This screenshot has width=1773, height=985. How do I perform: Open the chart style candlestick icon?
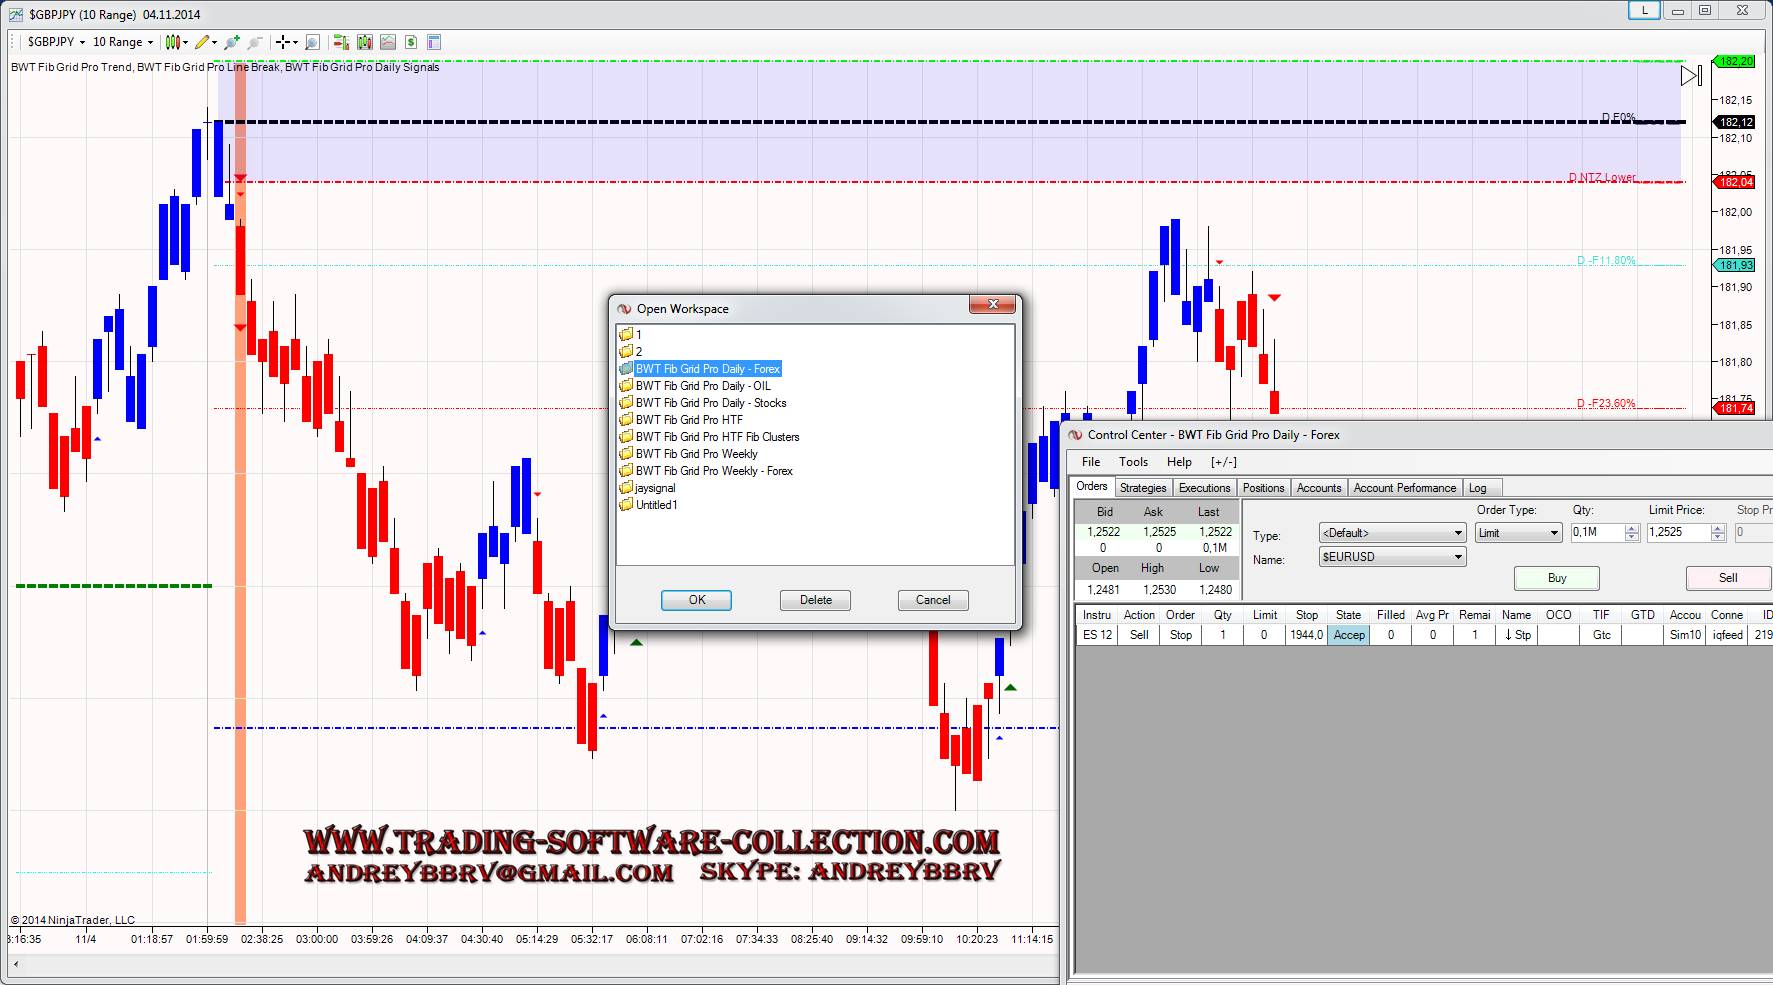[x=173, y=42]
